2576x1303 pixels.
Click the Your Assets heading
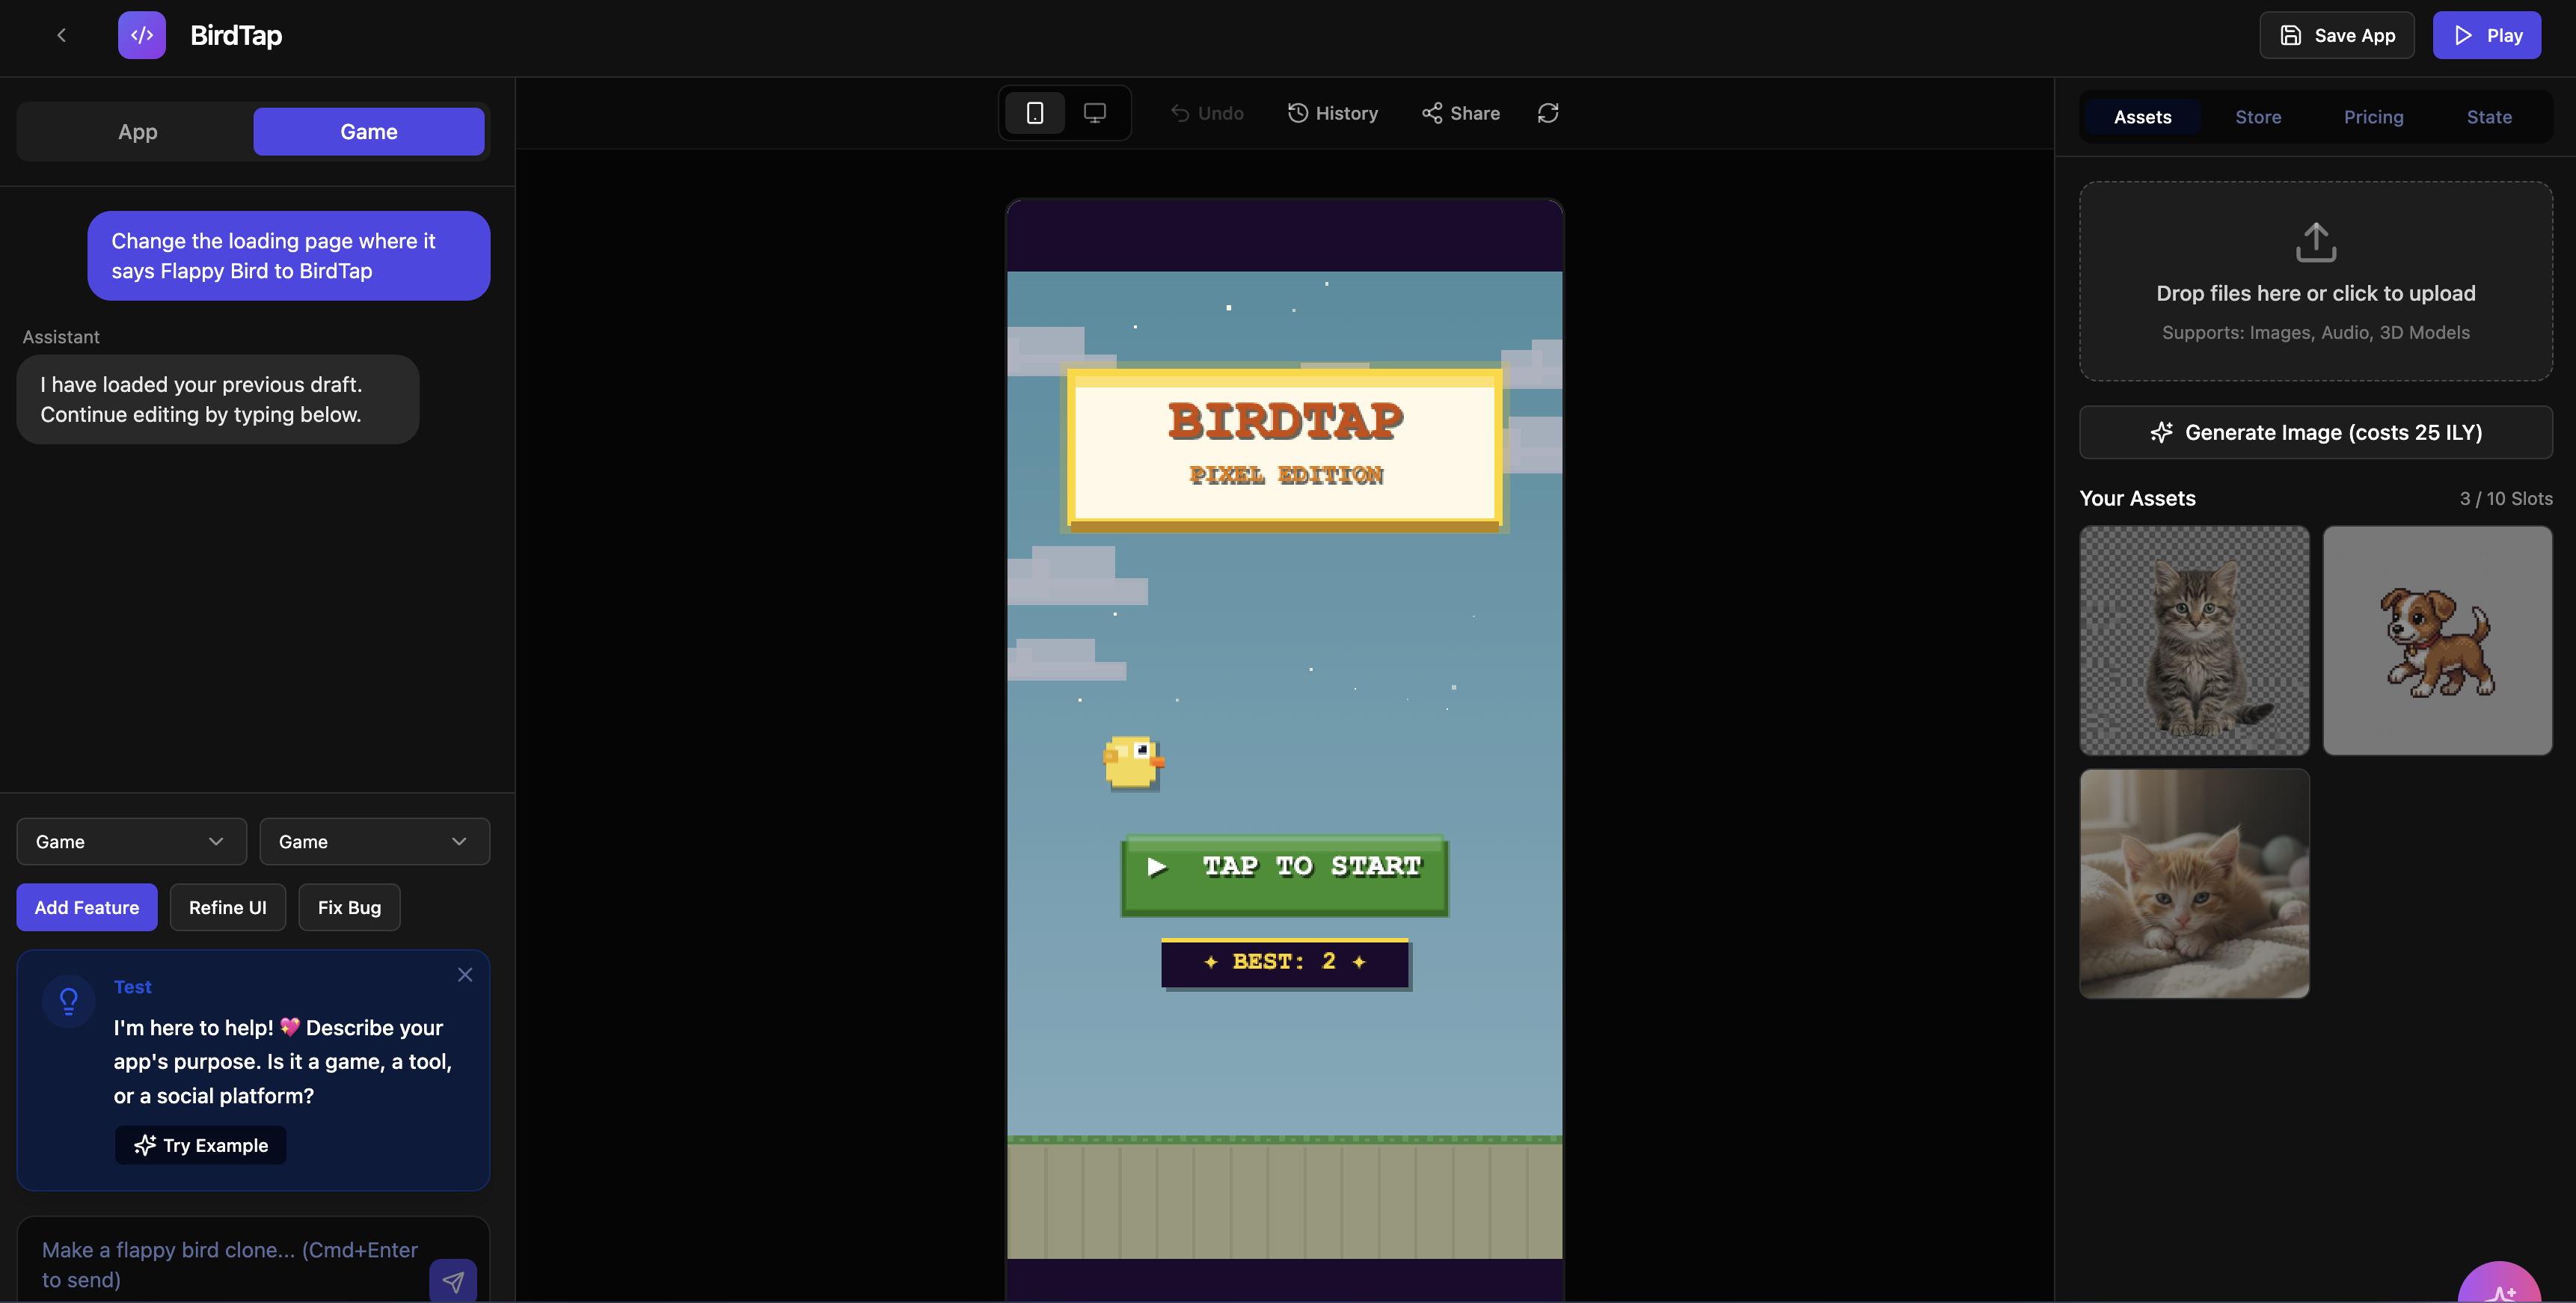tap(2138, 498)
